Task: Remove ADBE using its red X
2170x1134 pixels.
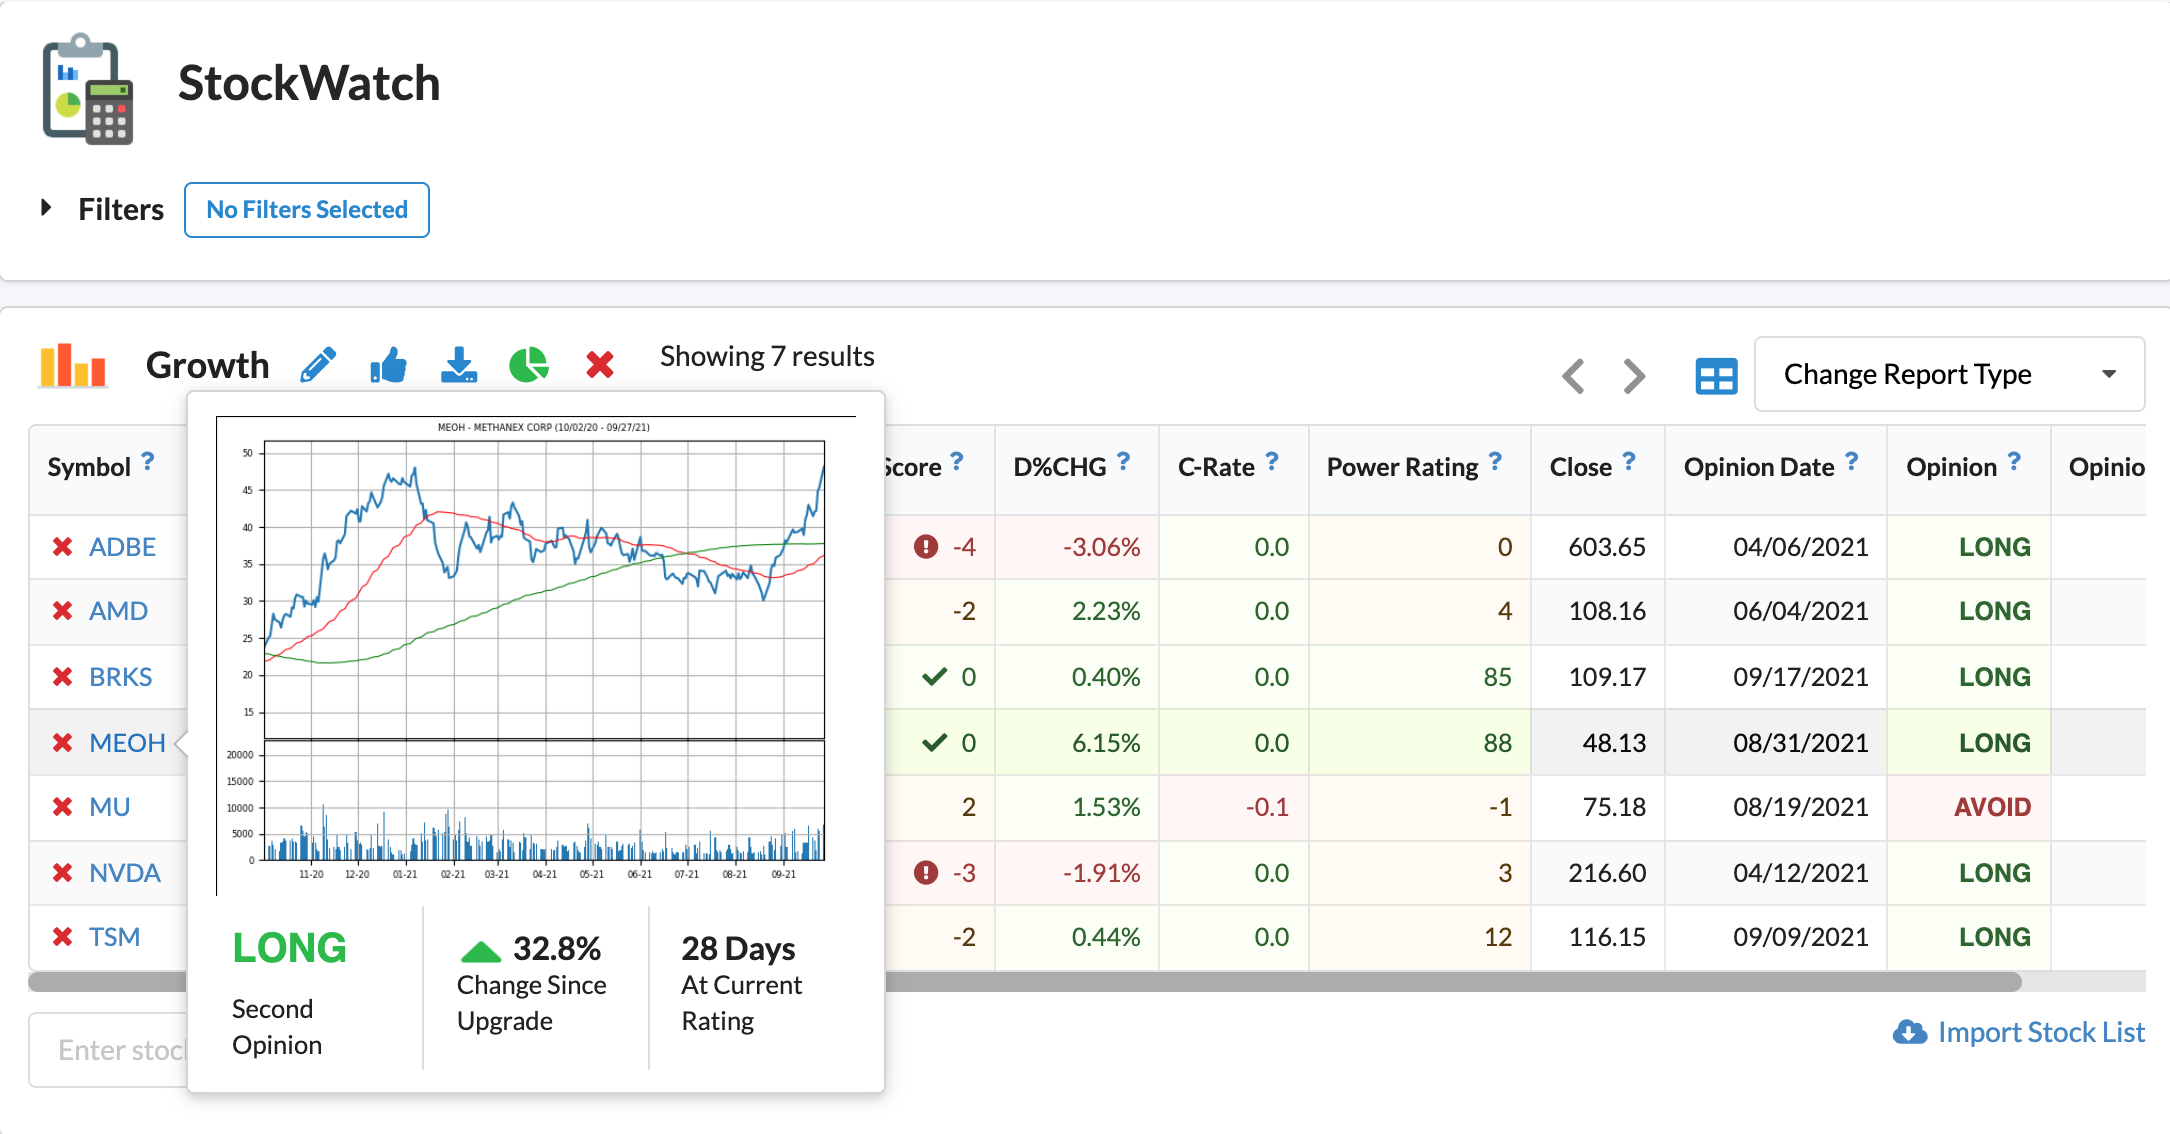Action: click(62, 547)
